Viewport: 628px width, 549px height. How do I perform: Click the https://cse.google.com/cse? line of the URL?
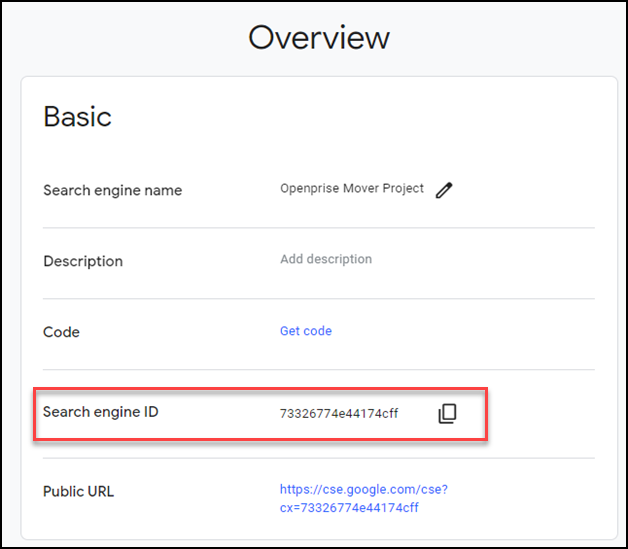[363, 490]
